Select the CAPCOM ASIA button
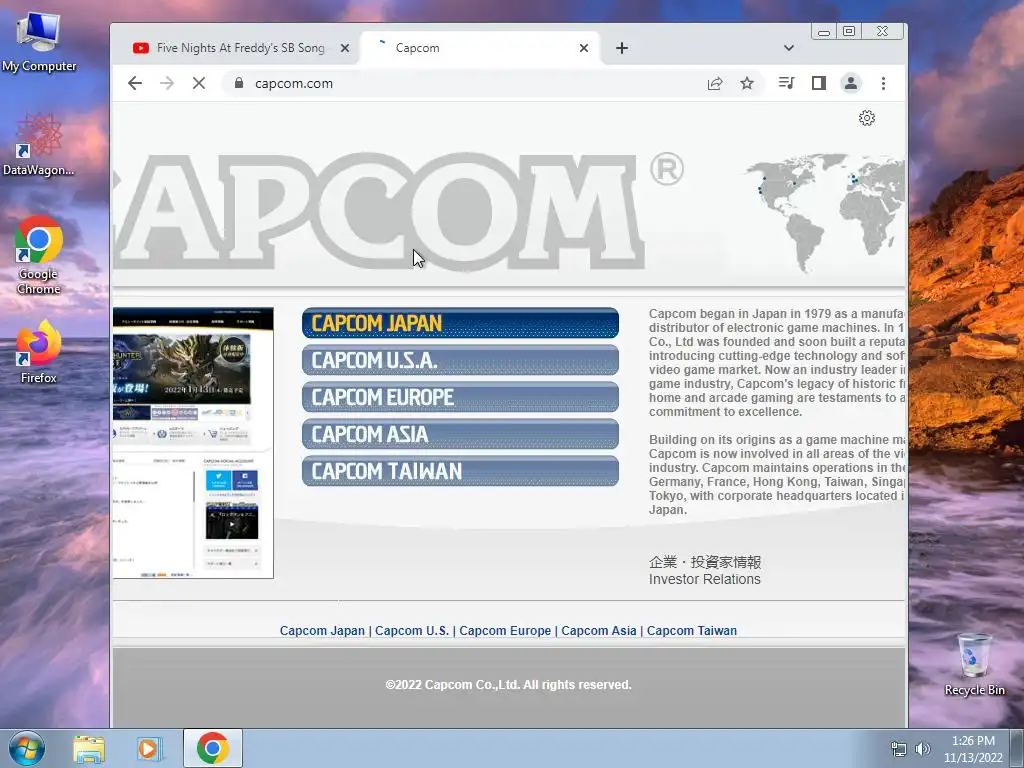The width and height of the screenshot is (1024, 768). 460,434
